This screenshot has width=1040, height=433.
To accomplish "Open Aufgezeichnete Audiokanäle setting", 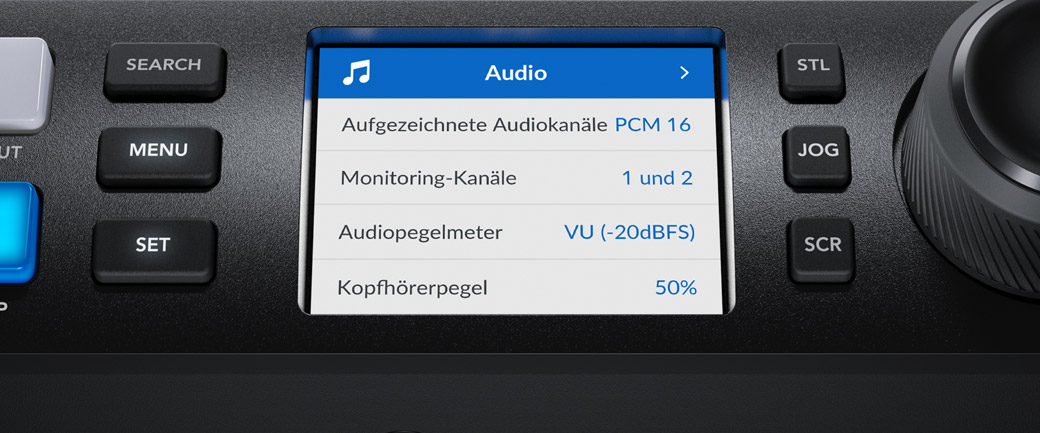I will pyautogui.click(x=515, y=125).
